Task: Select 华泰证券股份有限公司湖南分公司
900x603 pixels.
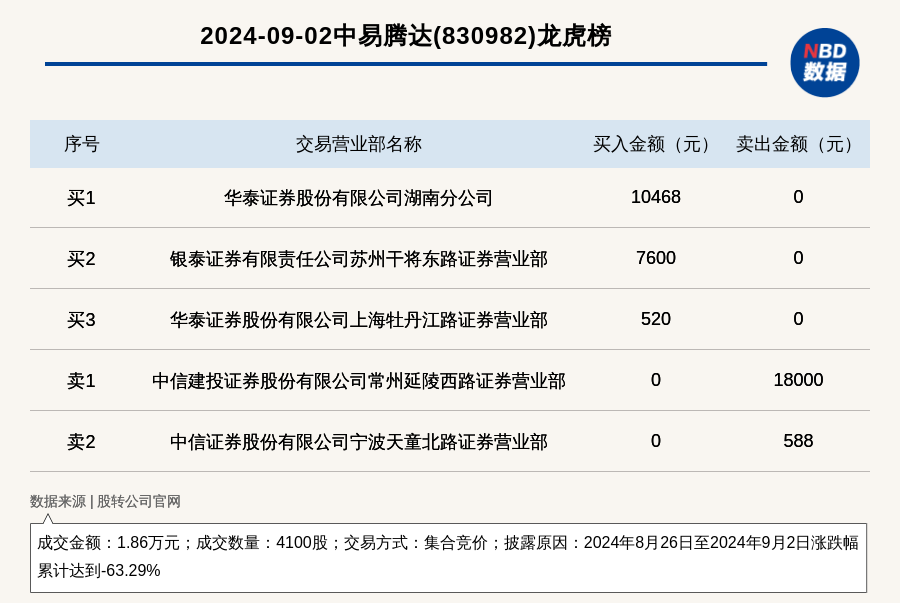Action: [359, 198]
